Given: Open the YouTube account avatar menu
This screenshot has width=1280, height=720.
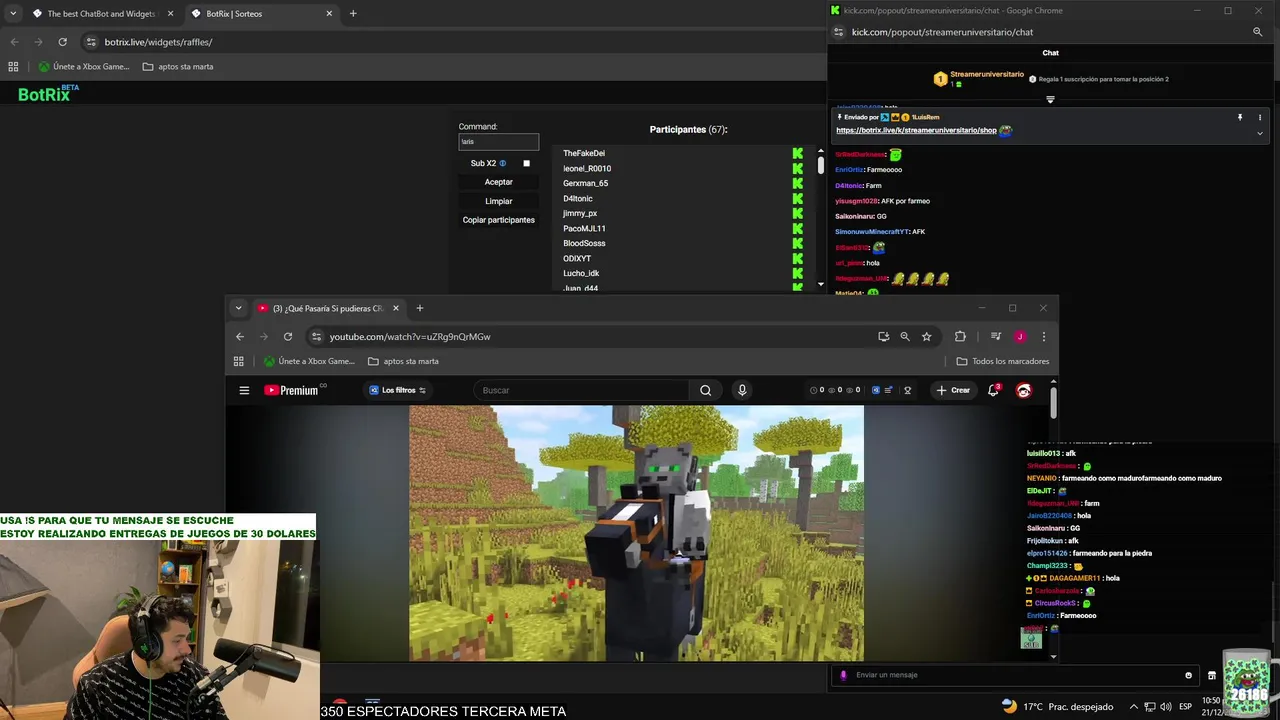Looking at the screenshot, I should 1024,390.
